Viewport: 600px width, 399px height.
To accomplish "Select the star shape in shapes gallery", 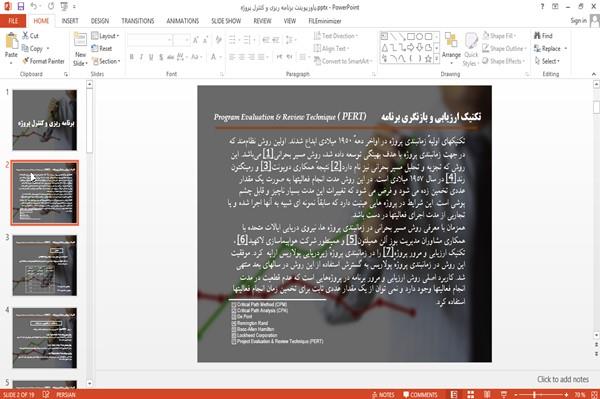I will point(428,59).
